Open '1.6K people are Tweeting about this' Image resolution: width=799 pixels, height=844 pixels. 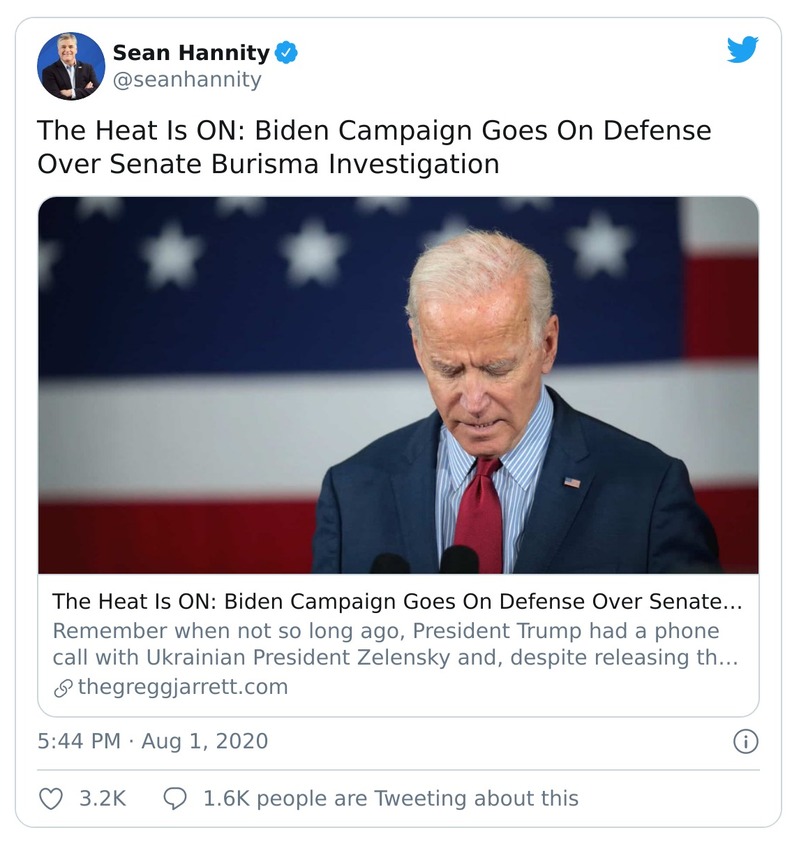[x=390, y=798]
